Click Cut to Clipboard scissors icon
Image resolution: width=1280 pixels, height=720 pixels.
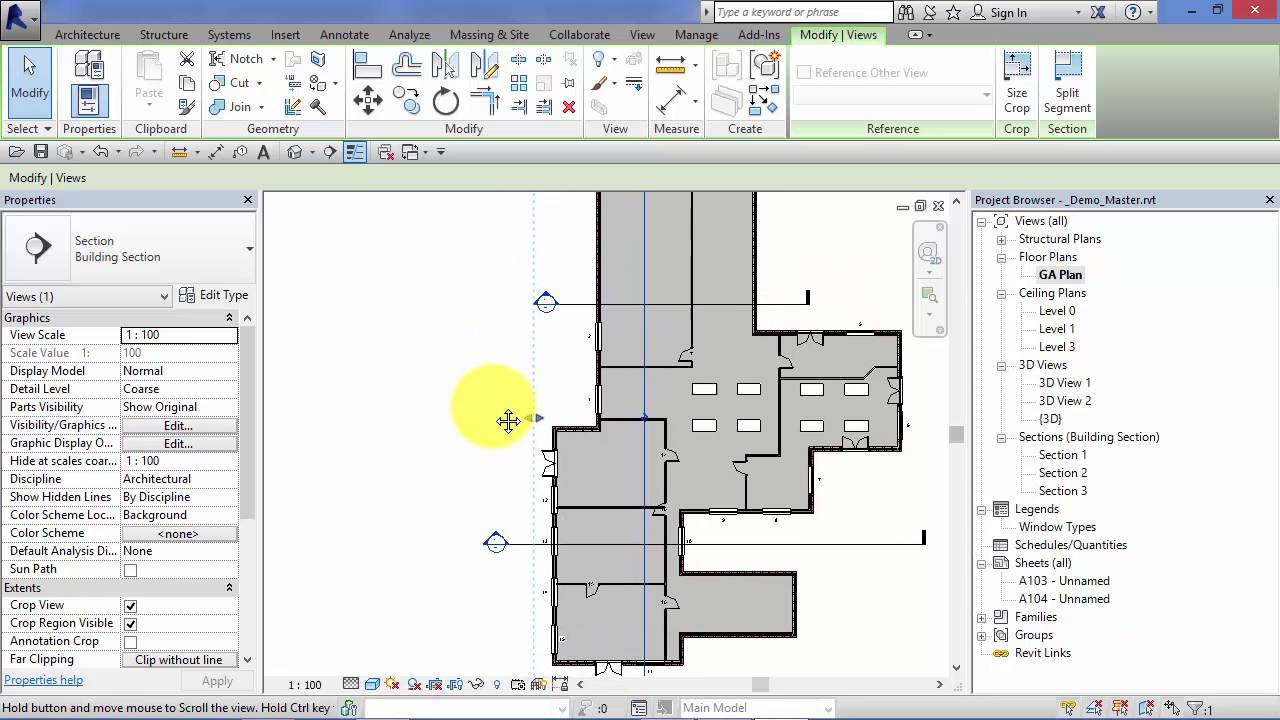click(x=187, y=60)
